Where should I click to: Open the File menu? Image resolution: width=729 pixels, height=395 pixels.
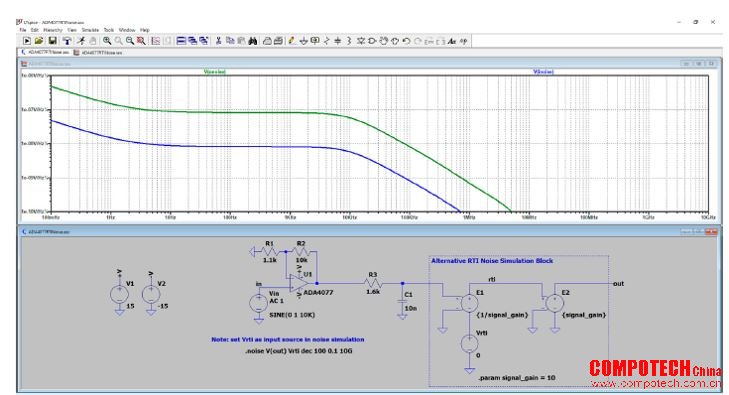pyautogui.click(x=23, y=30)
